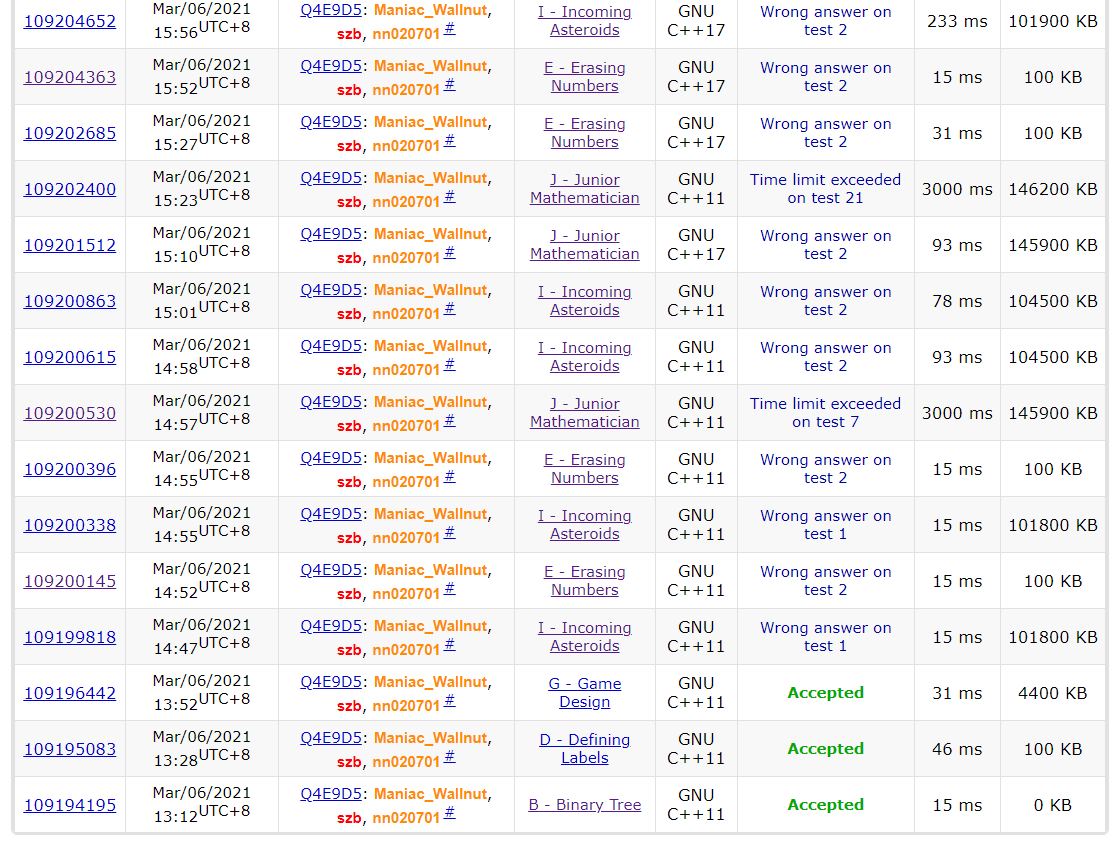This screenshot has height=845, width=1114.
Task: Open submission 109204652
Action: coord(69,21)
